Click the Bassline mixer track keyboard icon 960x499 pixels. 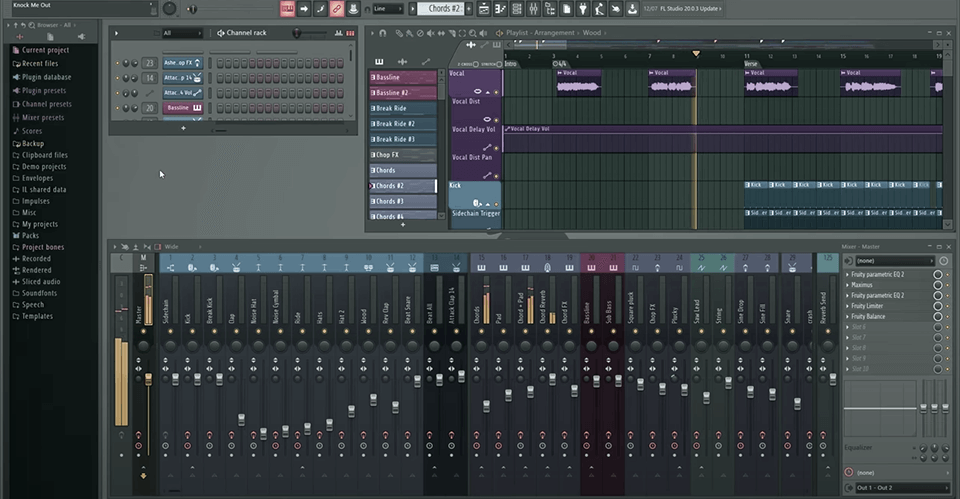click(x=591, y=268)
